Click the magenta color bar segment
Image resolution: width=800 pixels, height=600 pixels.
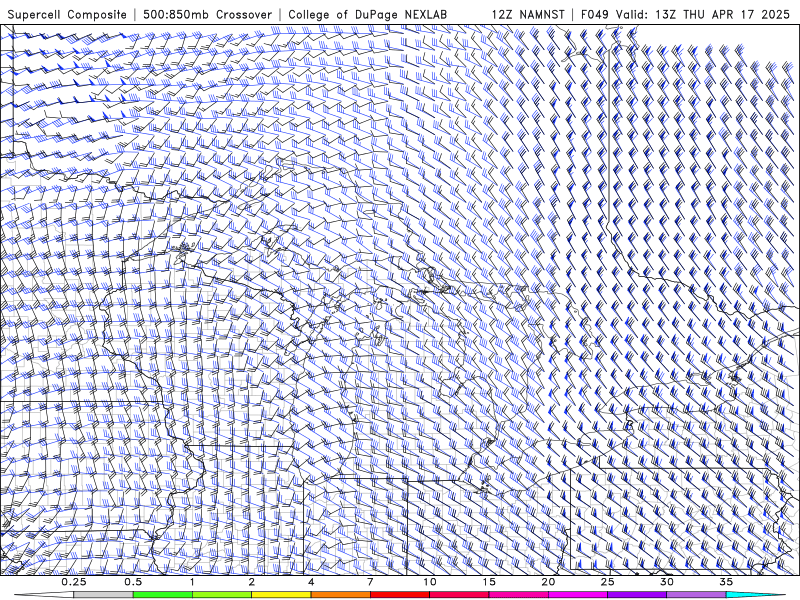[x=578, y=595]
